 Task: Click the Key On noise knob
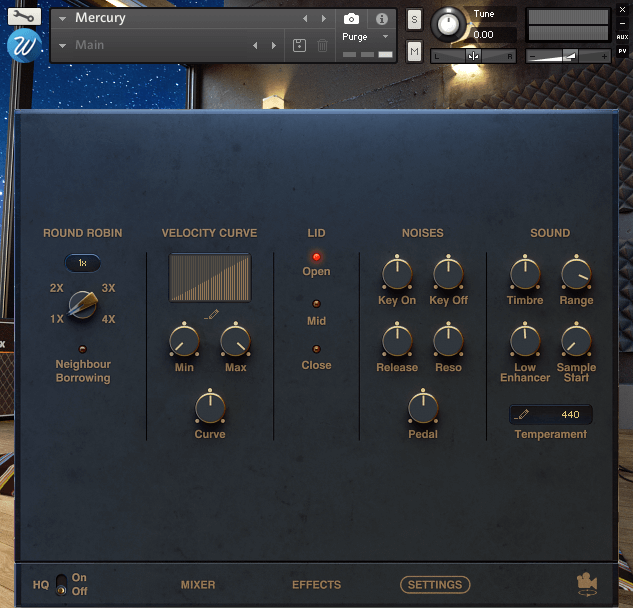397,274
